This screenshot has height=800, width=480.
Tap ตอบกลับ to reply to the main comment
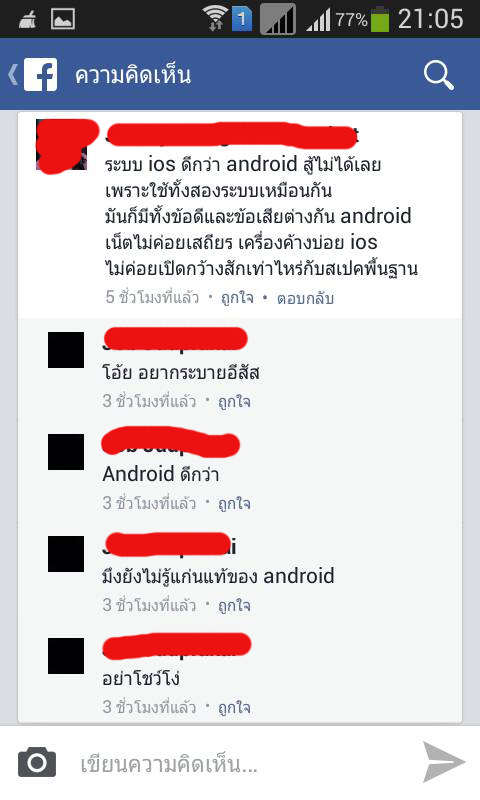[305, 298]
